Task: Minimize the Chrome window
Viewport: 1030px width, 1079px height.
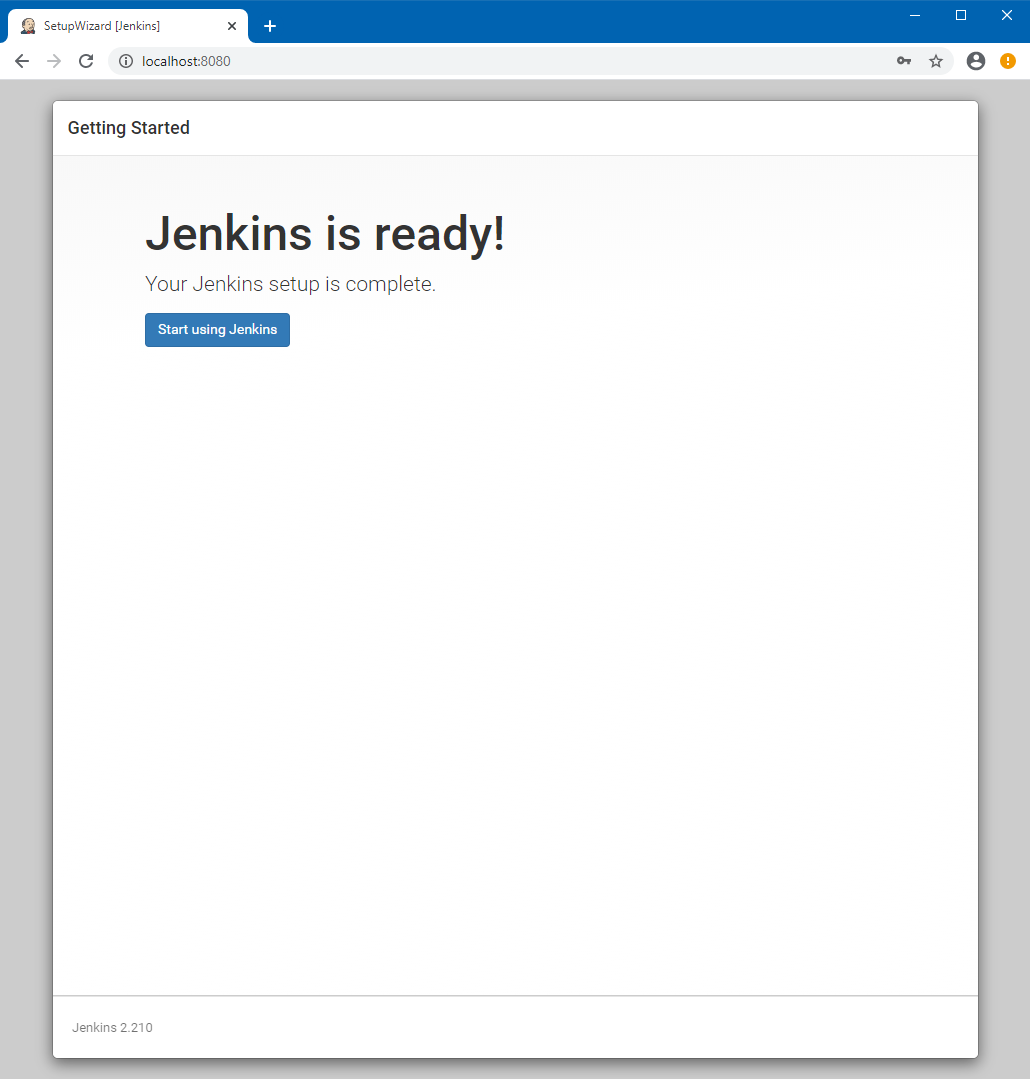Action: [x=915, y=15]
